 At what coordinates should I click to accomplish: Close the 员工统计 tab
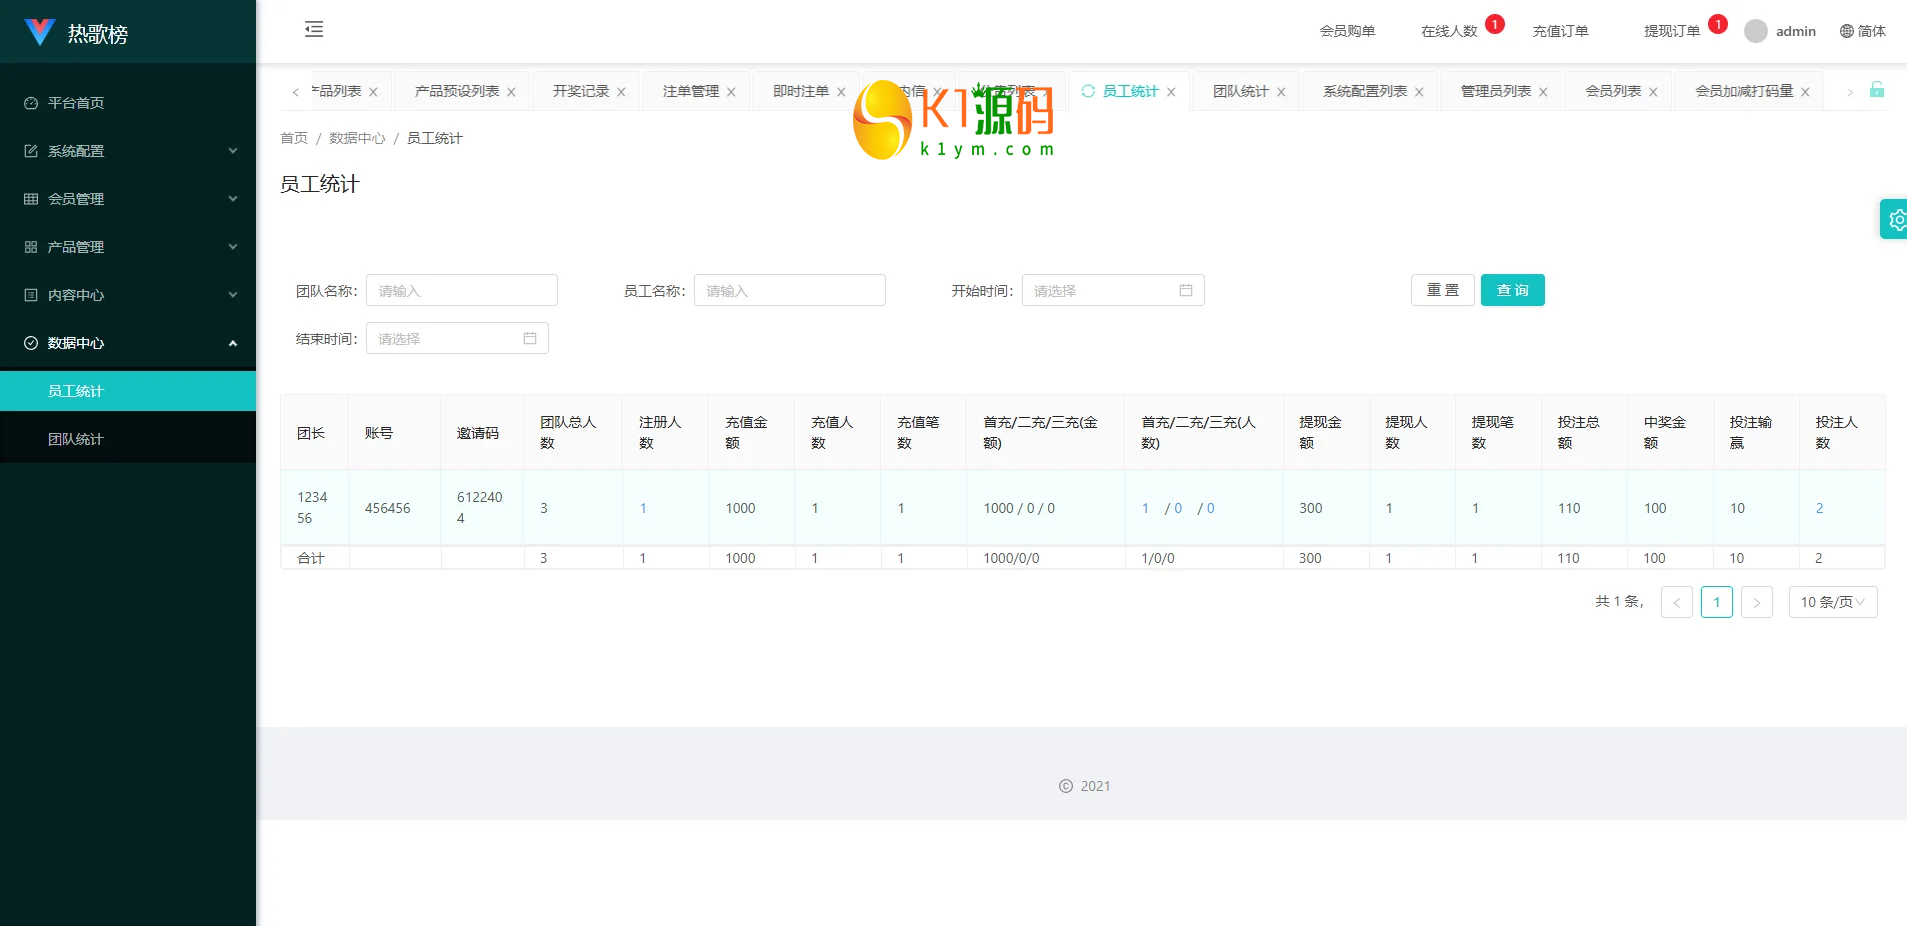coord(1171,92)
